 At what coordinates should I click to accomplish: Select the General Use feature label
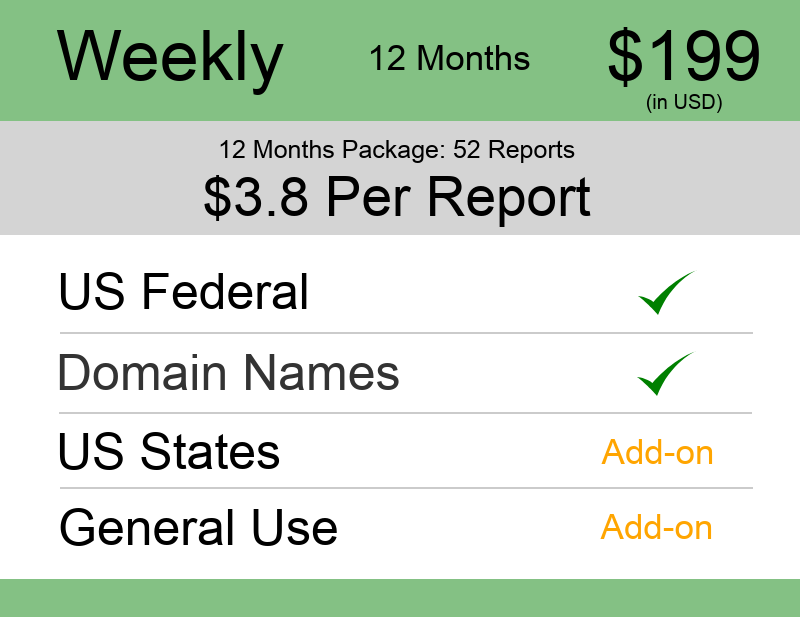[198, 527]
